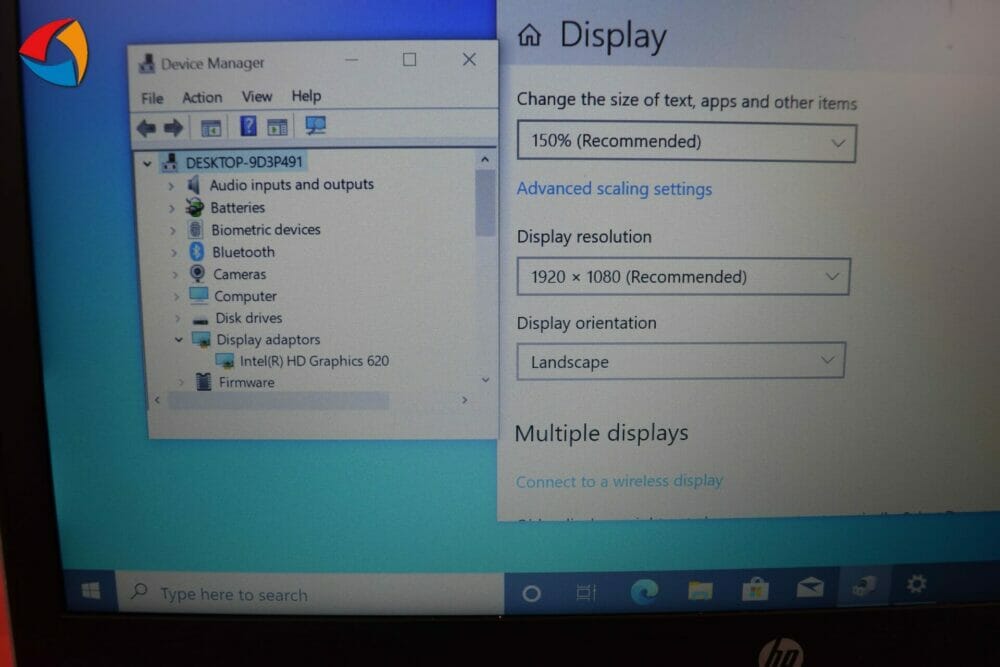Open the View menu
The height and width of the screenshot is (667, 1000).
pyautogui.click(x=257, y=97)
